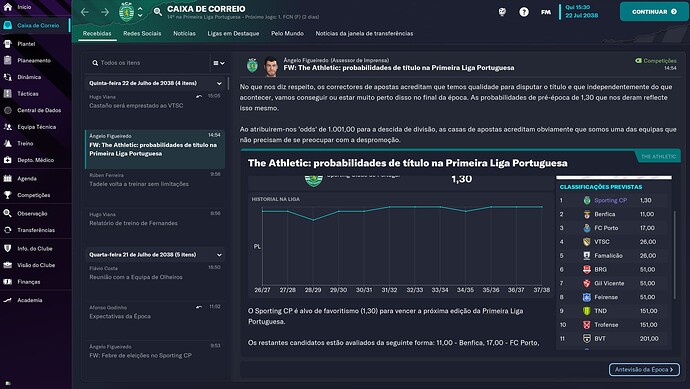
Task: Click the back navigation arrow
Action: point(85,12)
